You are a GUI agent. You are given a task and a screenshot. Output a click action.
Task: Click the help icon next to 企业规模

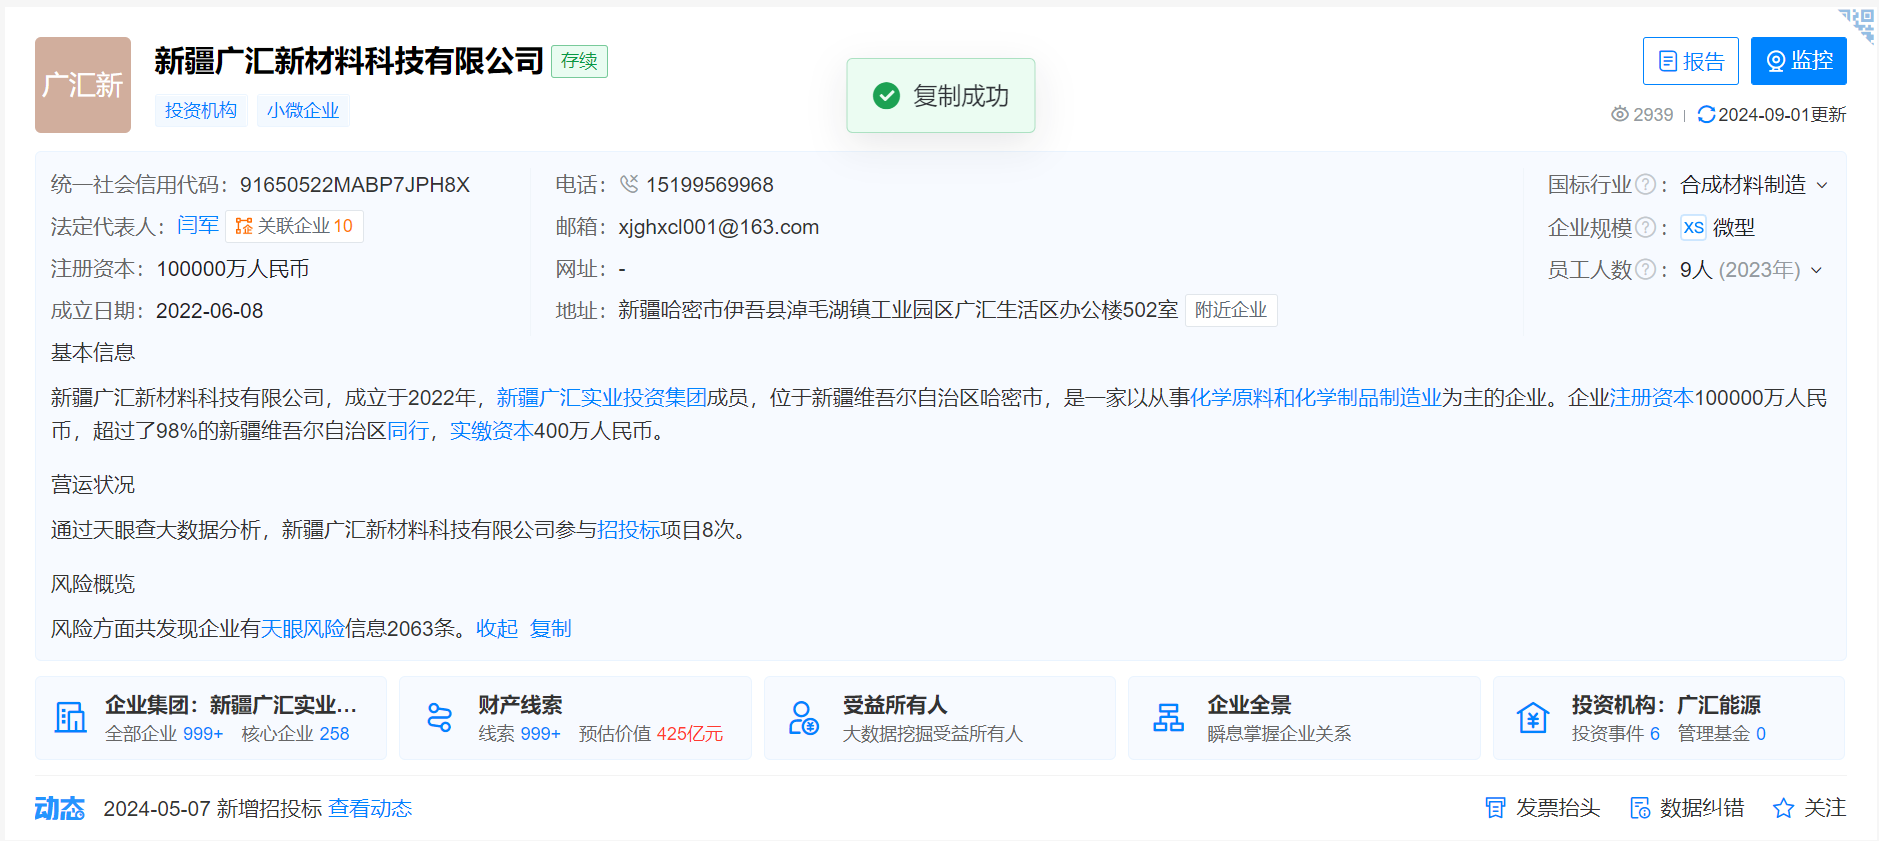pyautogui.click(x=1645, y=228)
